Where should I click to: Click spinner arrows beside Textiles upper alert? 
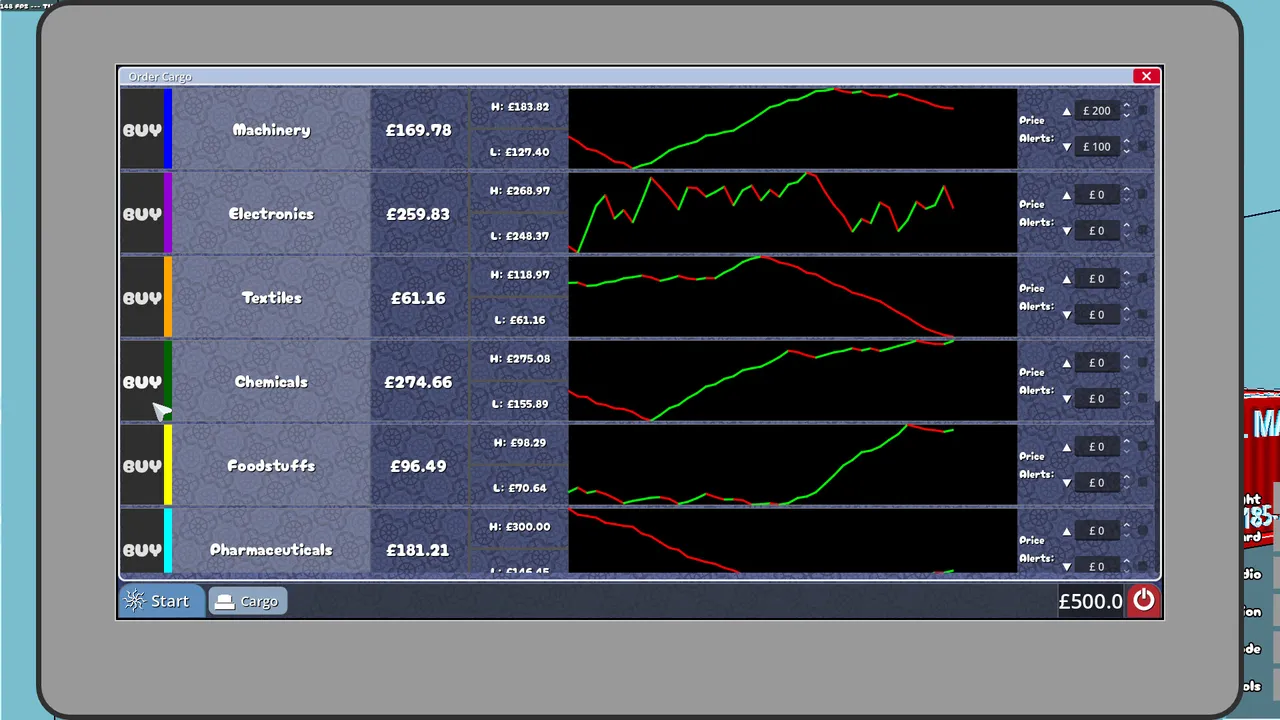(x=1126, y=279)
